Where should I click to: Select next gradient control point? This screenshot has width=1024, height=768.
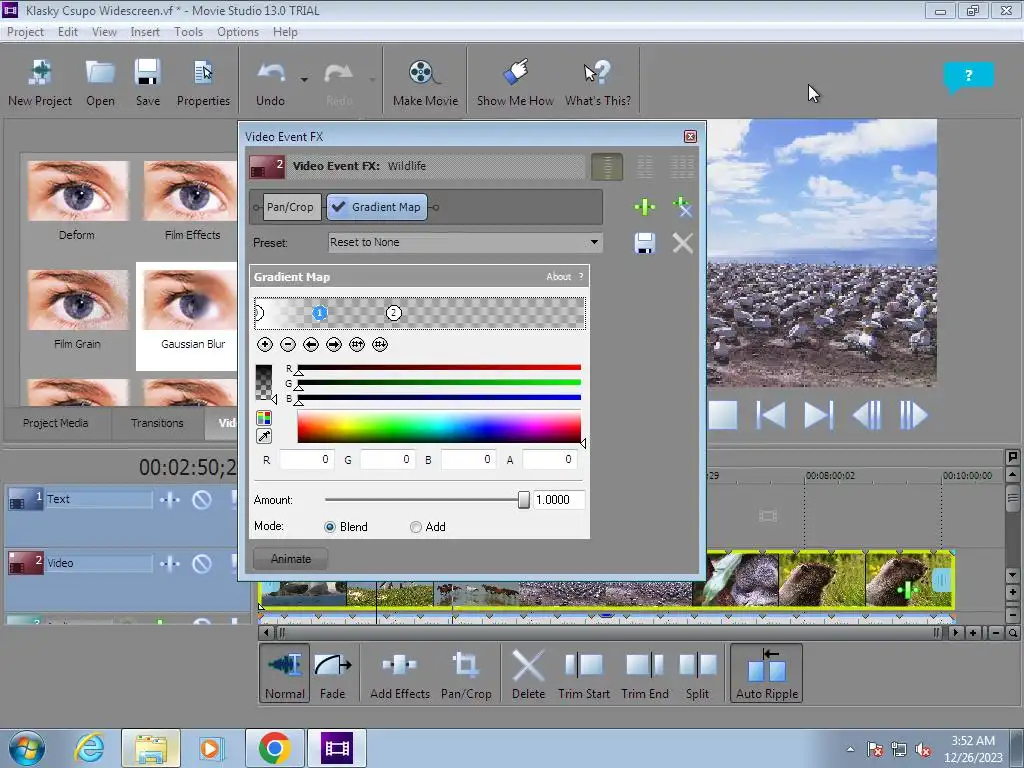(x=334, y=344)
